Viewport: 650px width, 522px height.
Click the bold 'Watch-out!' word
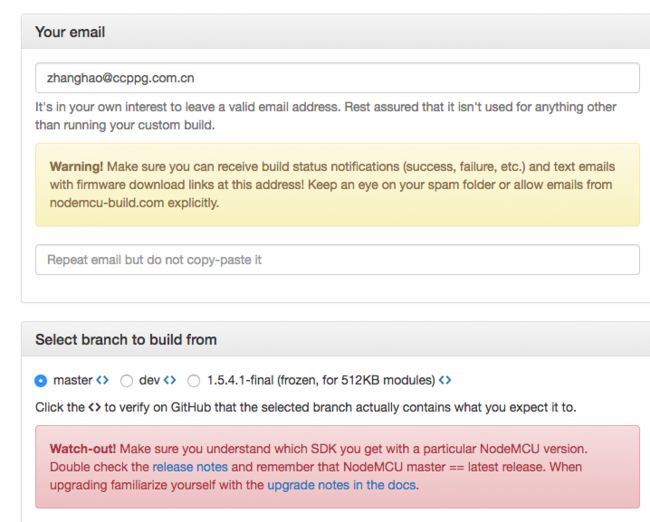[83, 449]
